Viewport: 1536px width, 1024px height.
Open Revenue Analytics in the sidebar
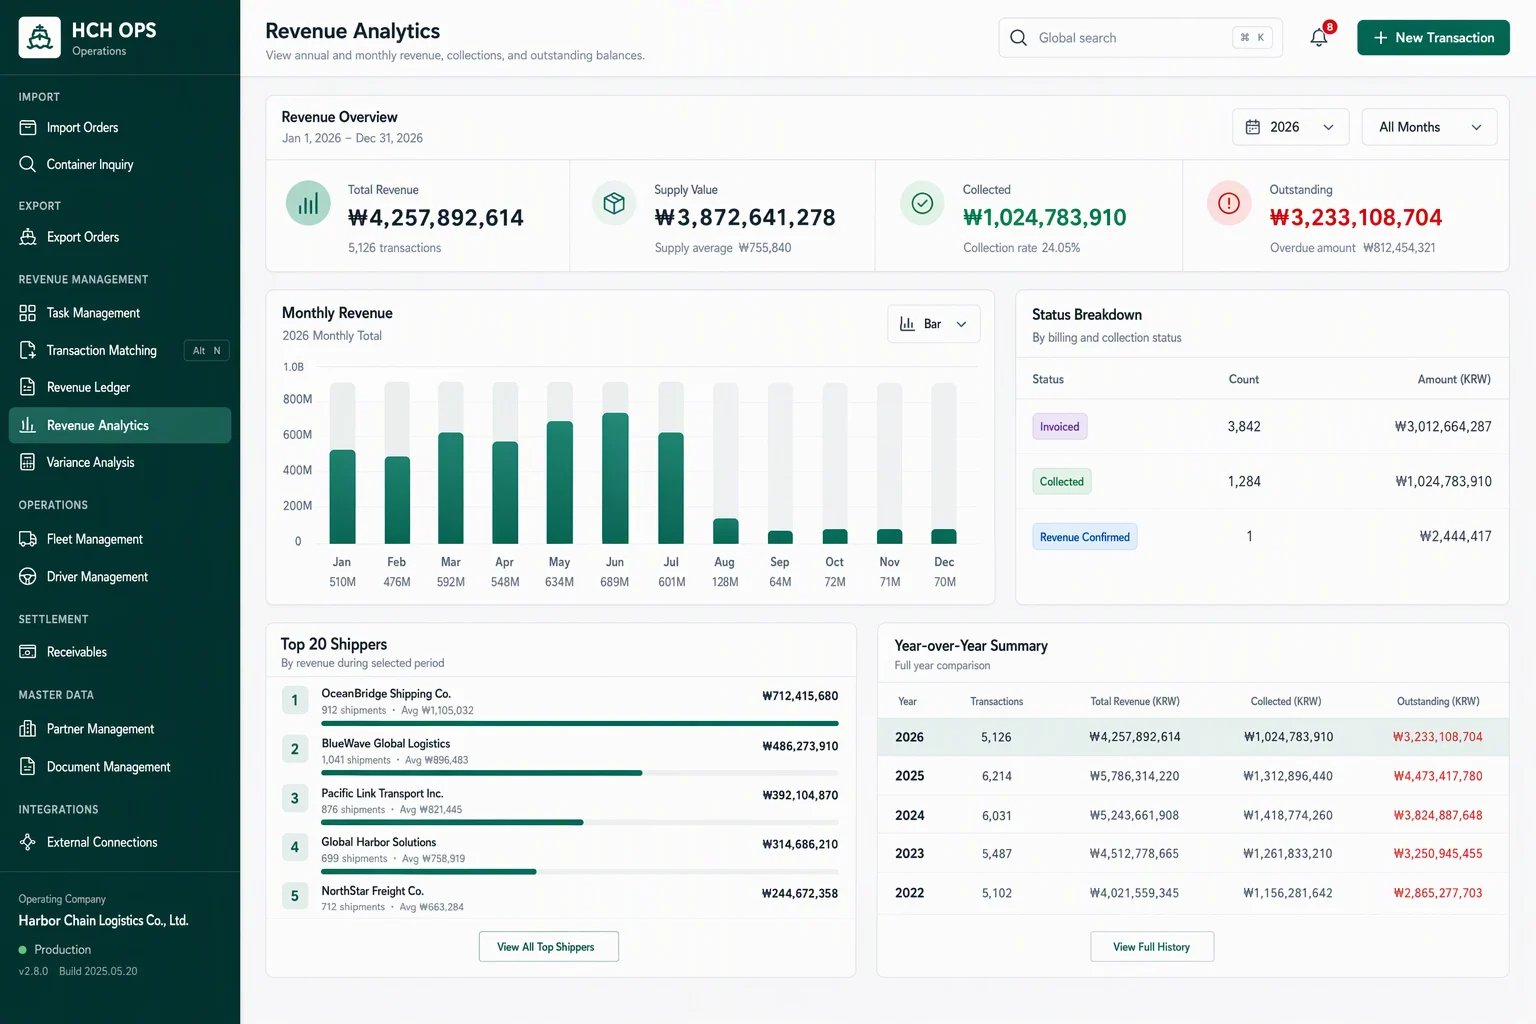tap(120, 425)
